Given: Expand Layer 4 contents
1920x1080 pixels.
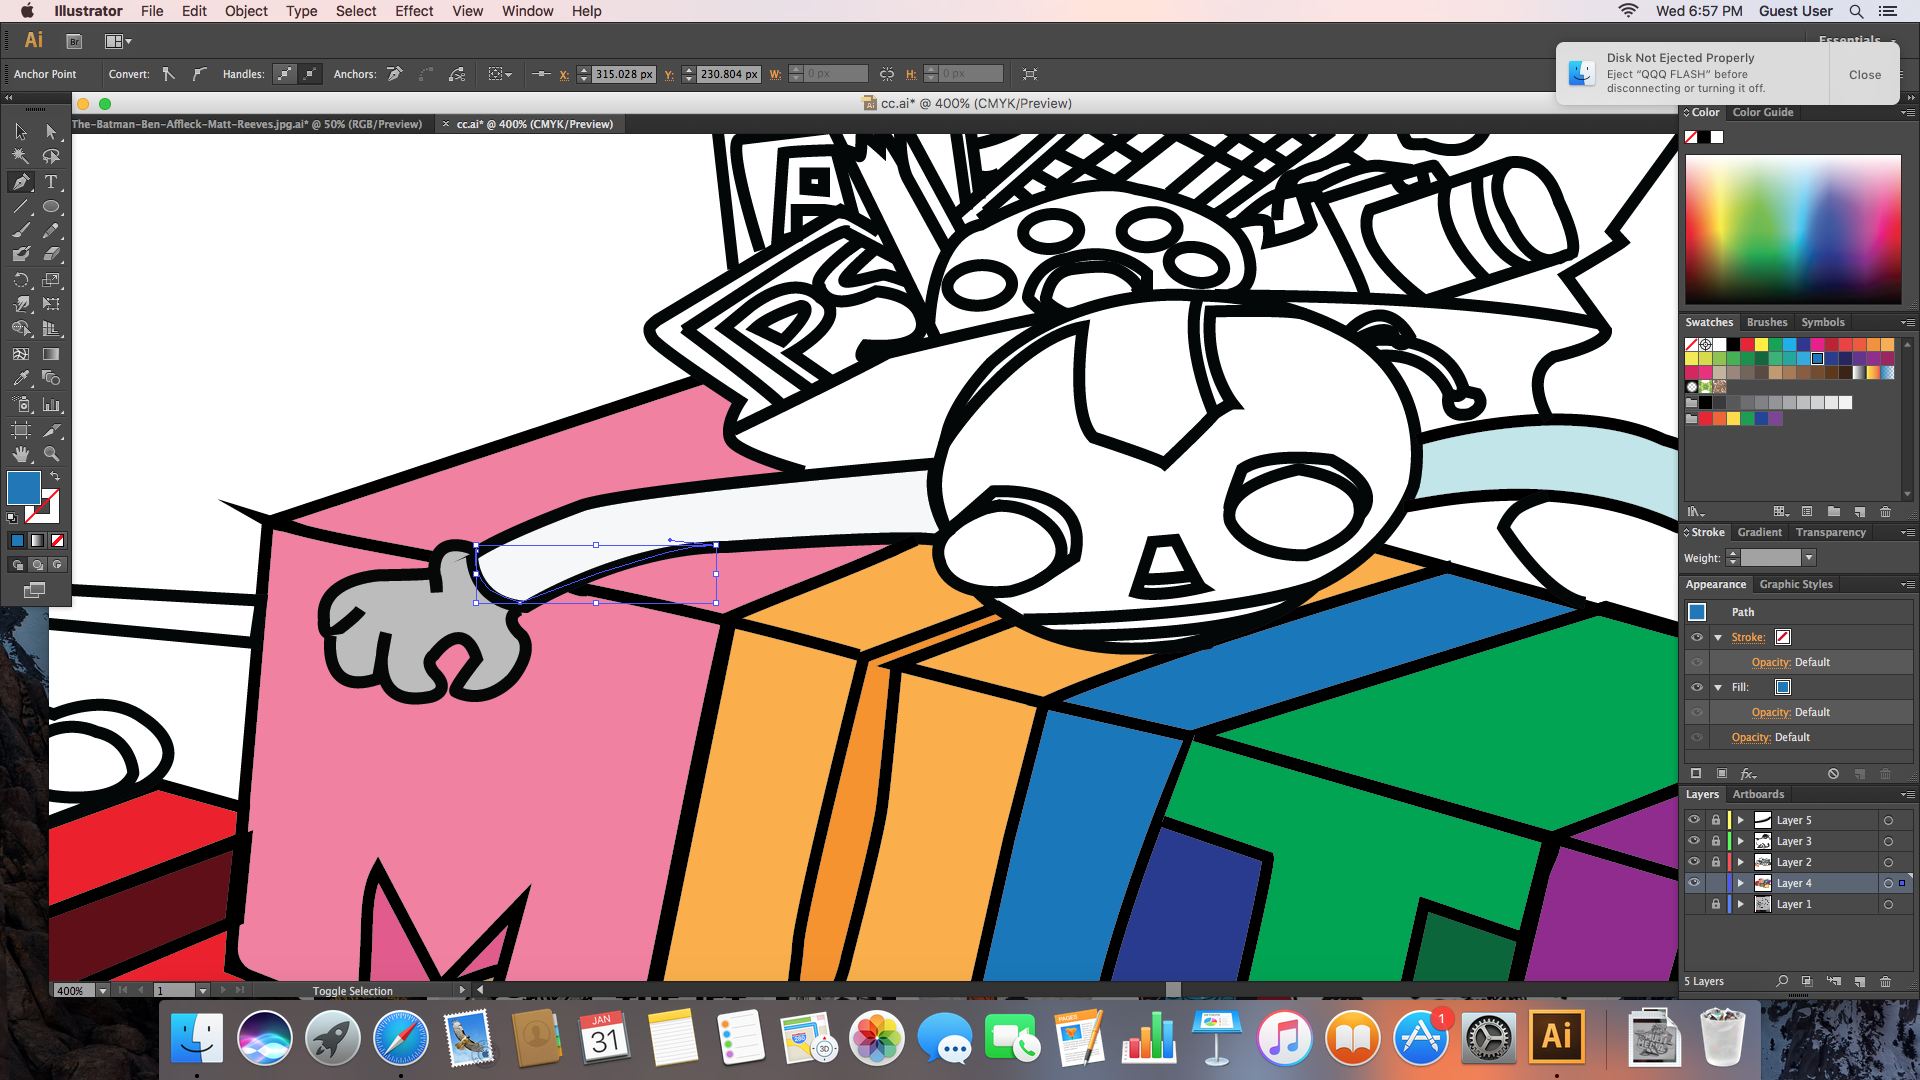Looking at the screenshot, I should [x=1741, y=883].
